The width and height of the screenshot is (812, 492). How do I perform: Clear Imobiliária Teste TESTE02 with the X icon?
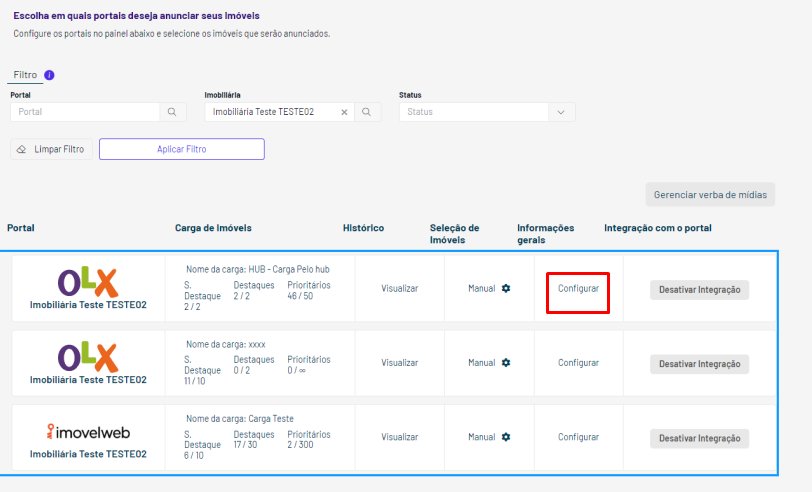tap(344, 112)
